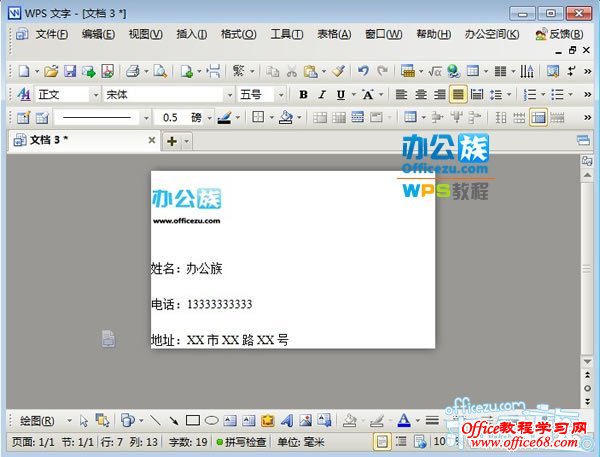Expand the line spacing dropdown arrow
This screenshot has width=600, height=457.
click(509, 94)
